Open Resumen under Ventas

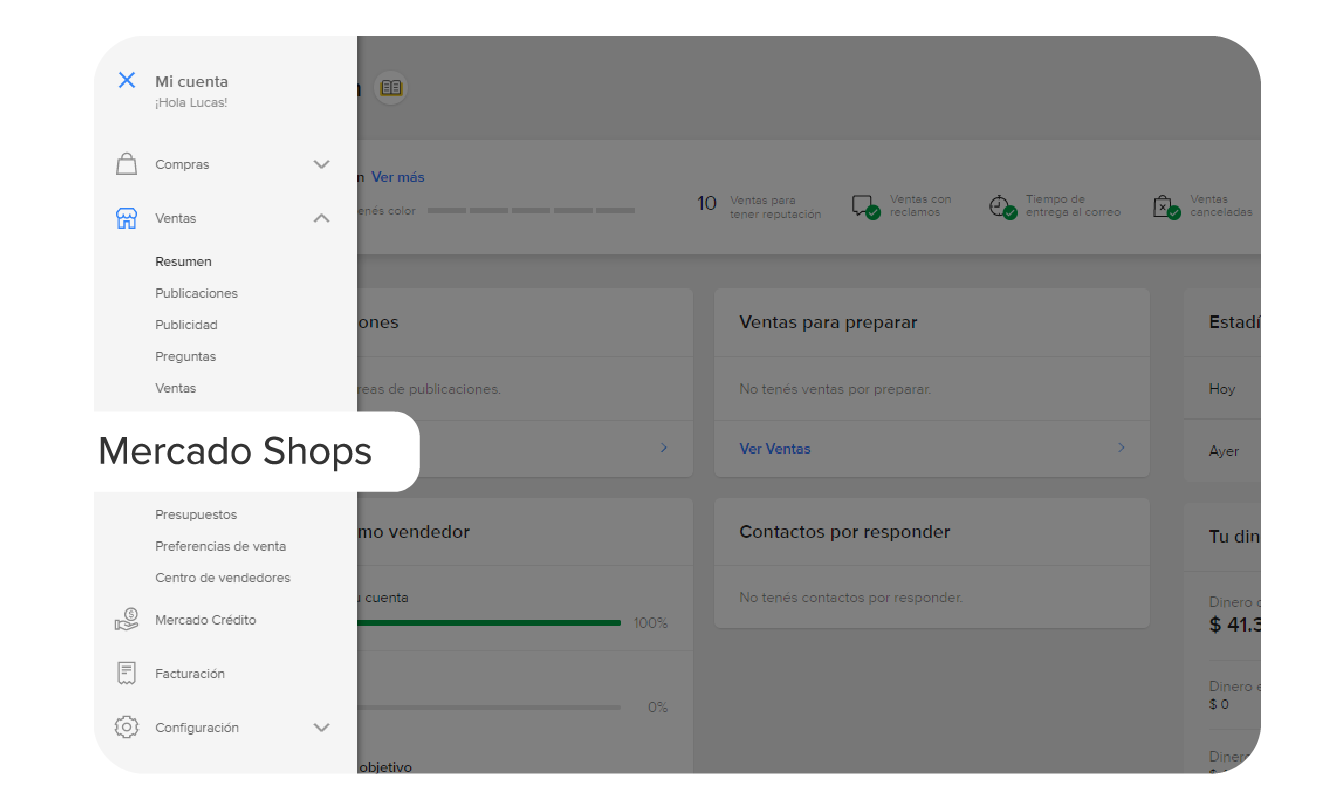pyautogui.click(x=183, y=261)
